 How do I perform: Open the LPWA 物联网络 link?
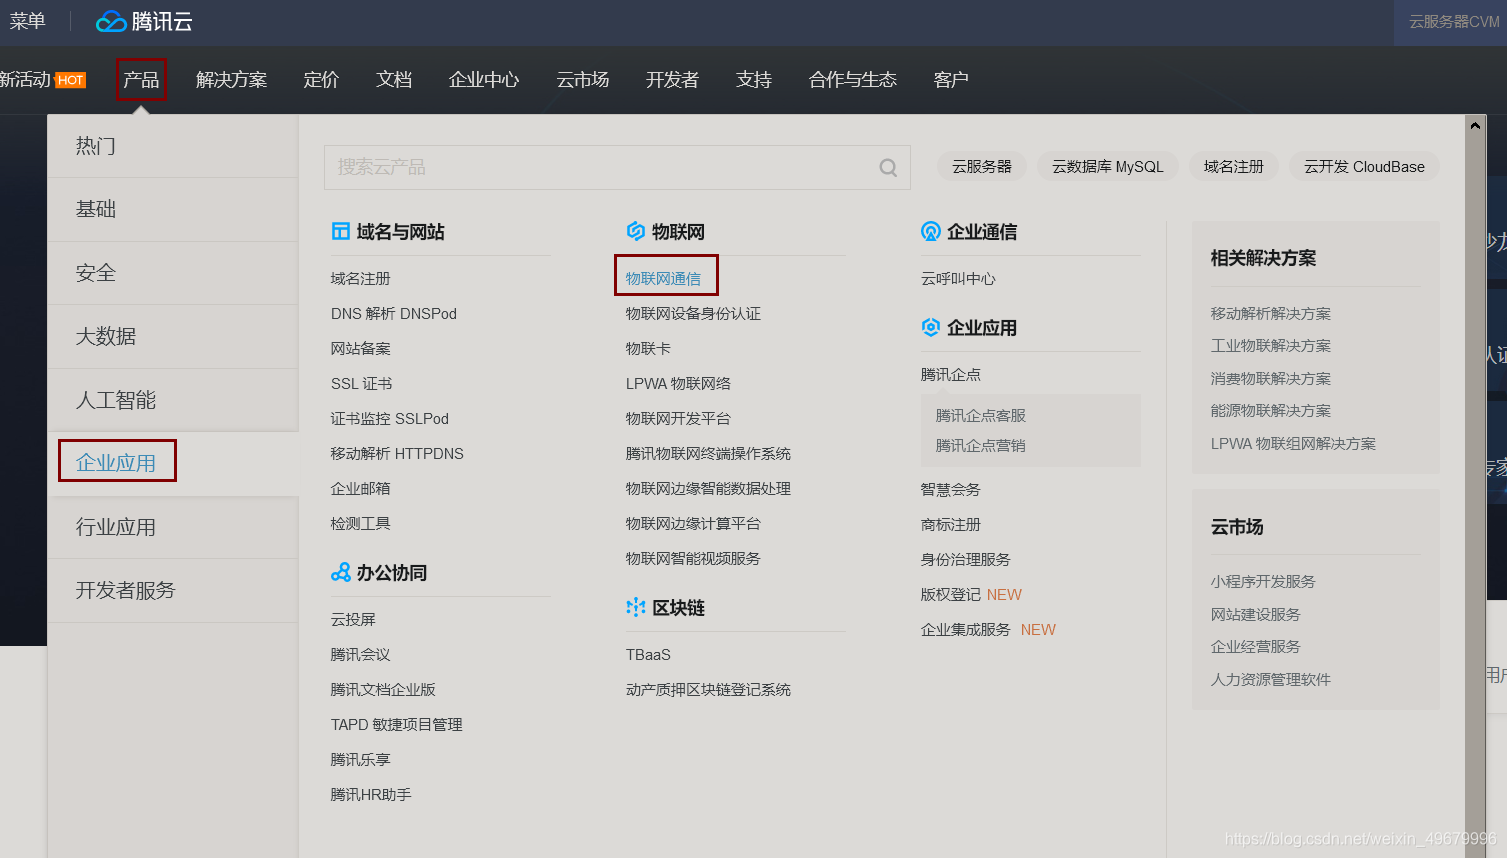(678, 383)
